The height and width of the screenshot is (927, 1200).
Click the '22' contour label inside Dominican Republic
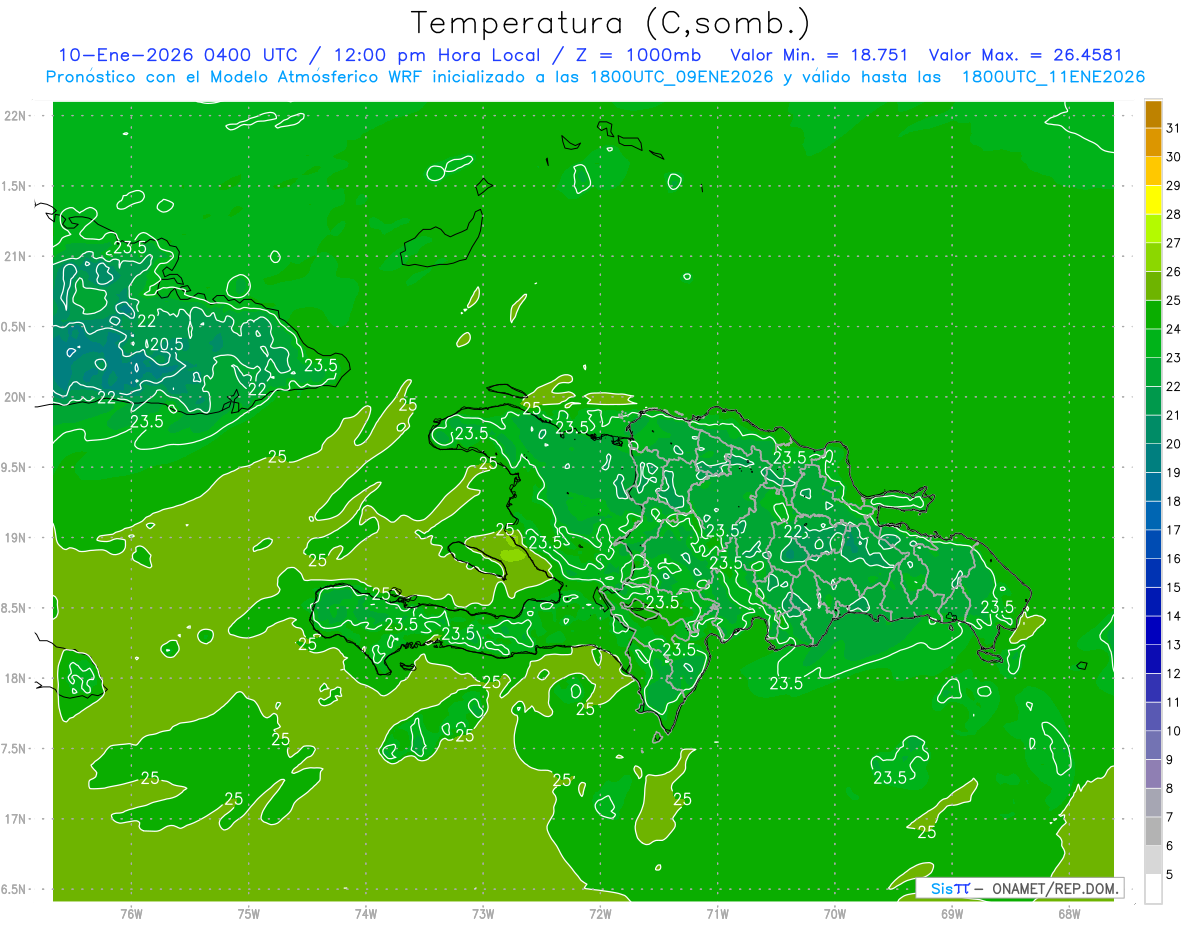794,531
